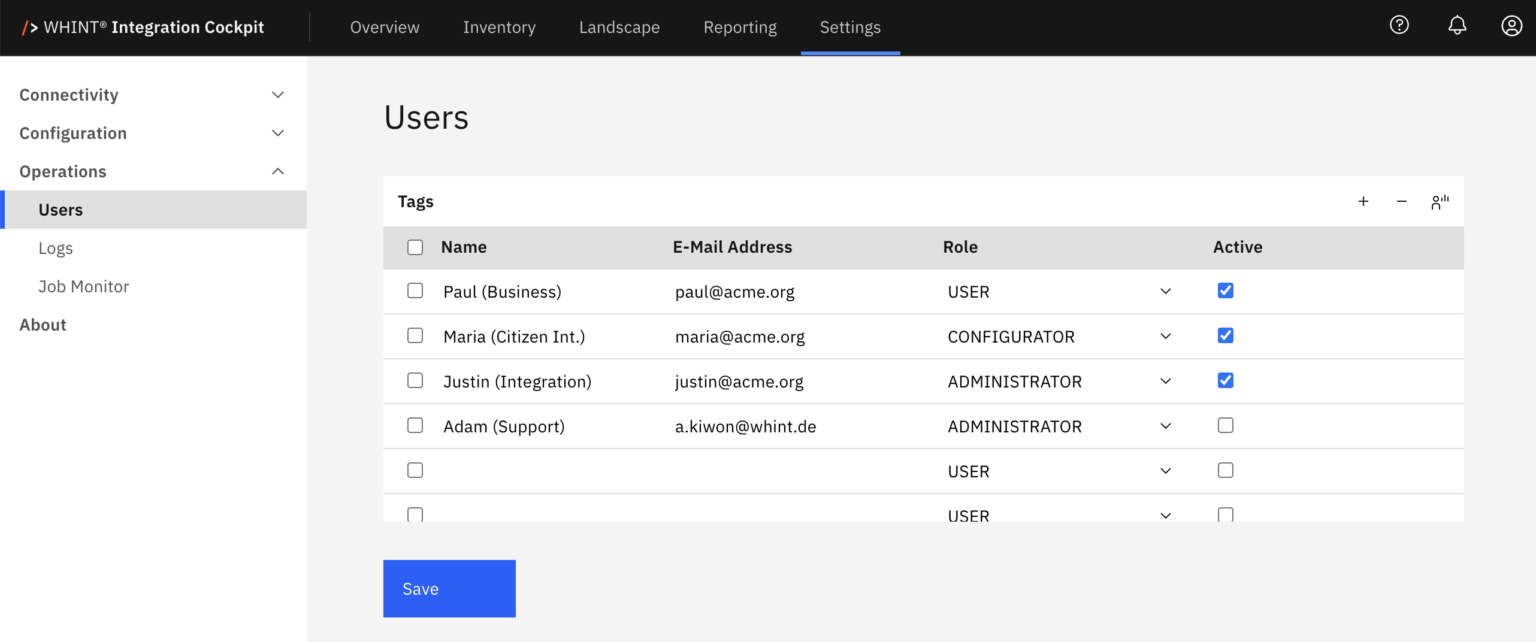Click the WHINT Integration Cockpit logo

point(144,27)
